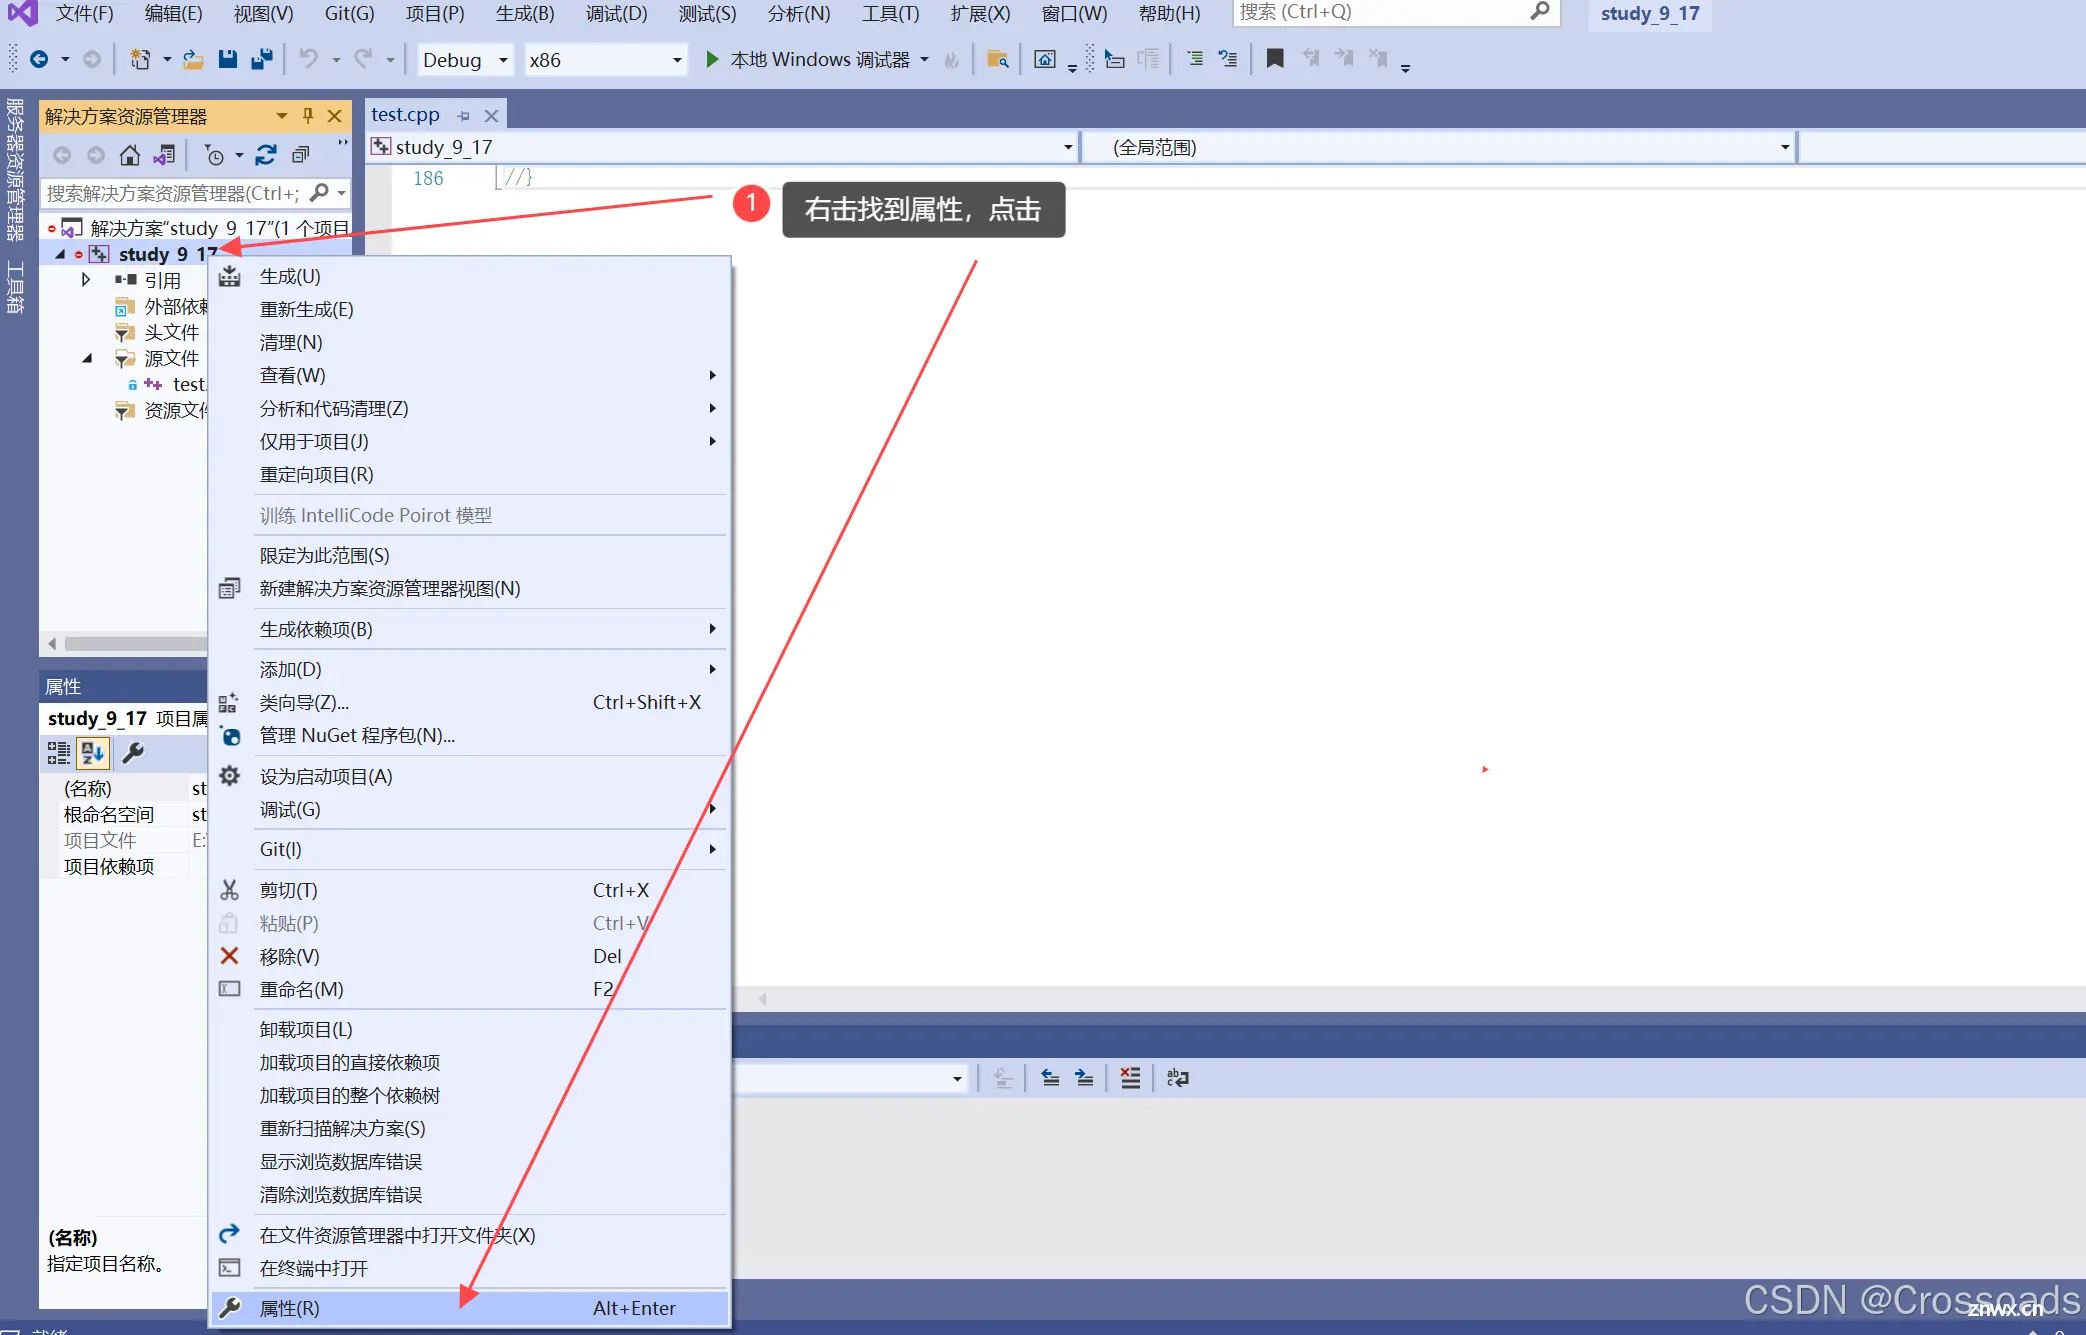Click the new project toolbar icon

click(x=140, y=59)
